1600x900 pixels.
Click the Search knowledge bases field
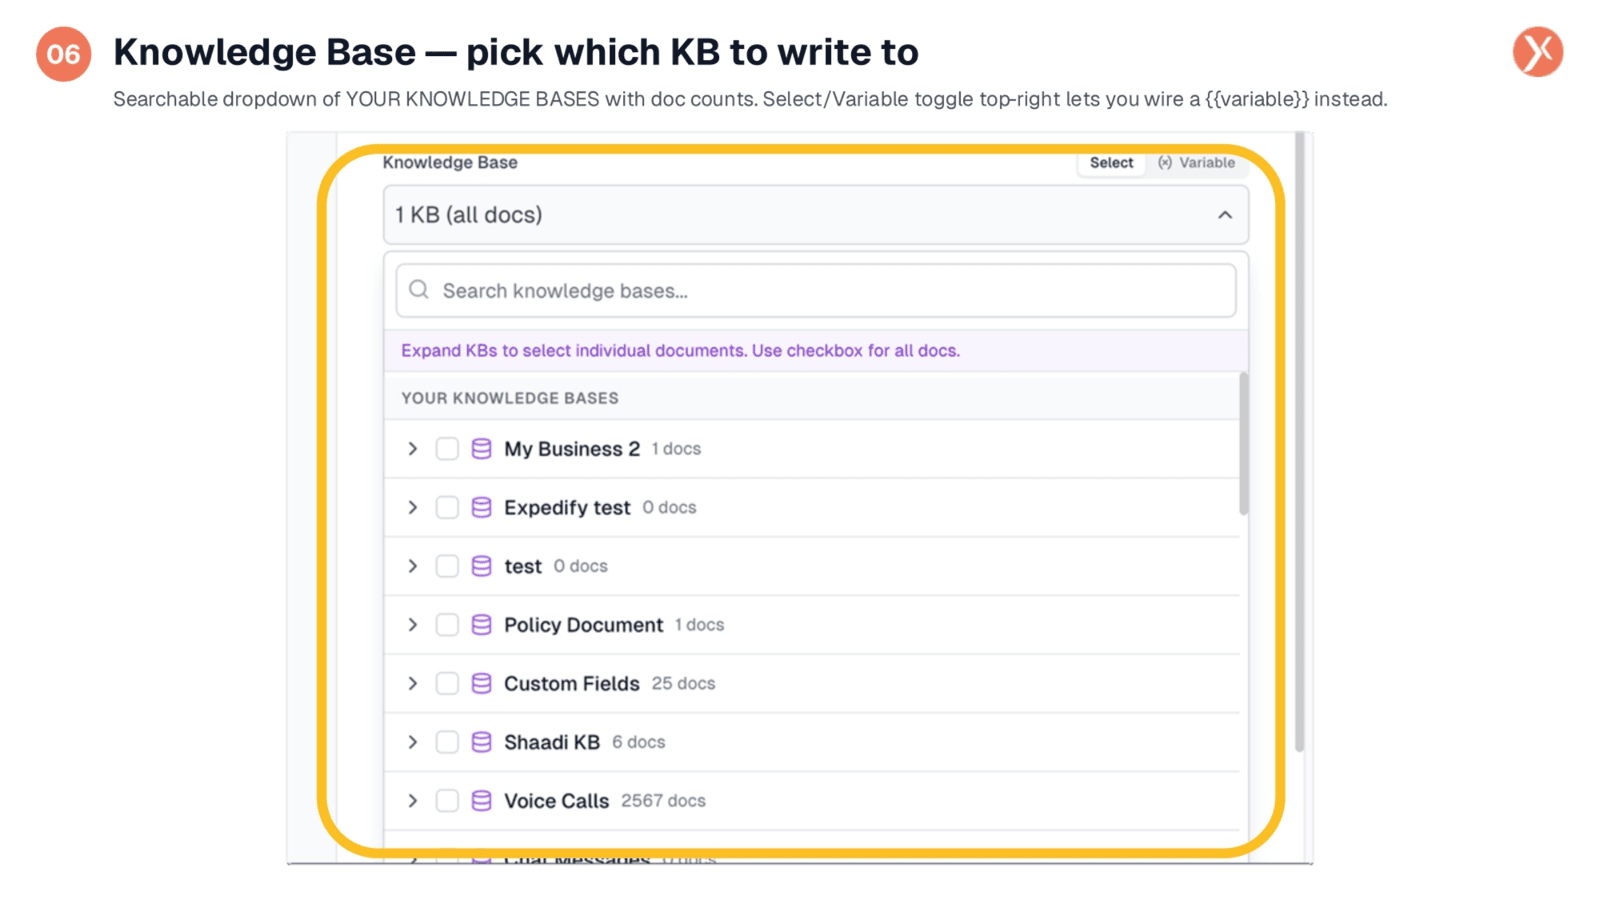point(815,291)
